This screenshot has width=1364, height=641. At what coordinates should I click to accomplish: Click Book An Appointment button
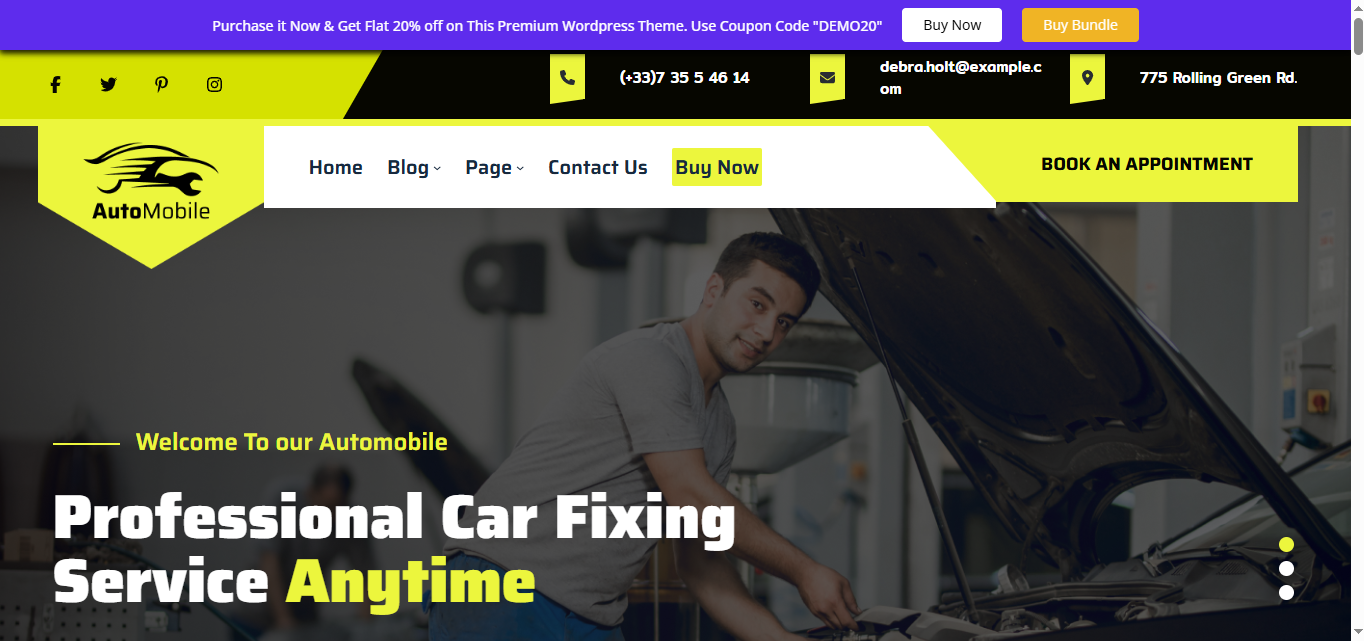click(x=1147, y=164)
